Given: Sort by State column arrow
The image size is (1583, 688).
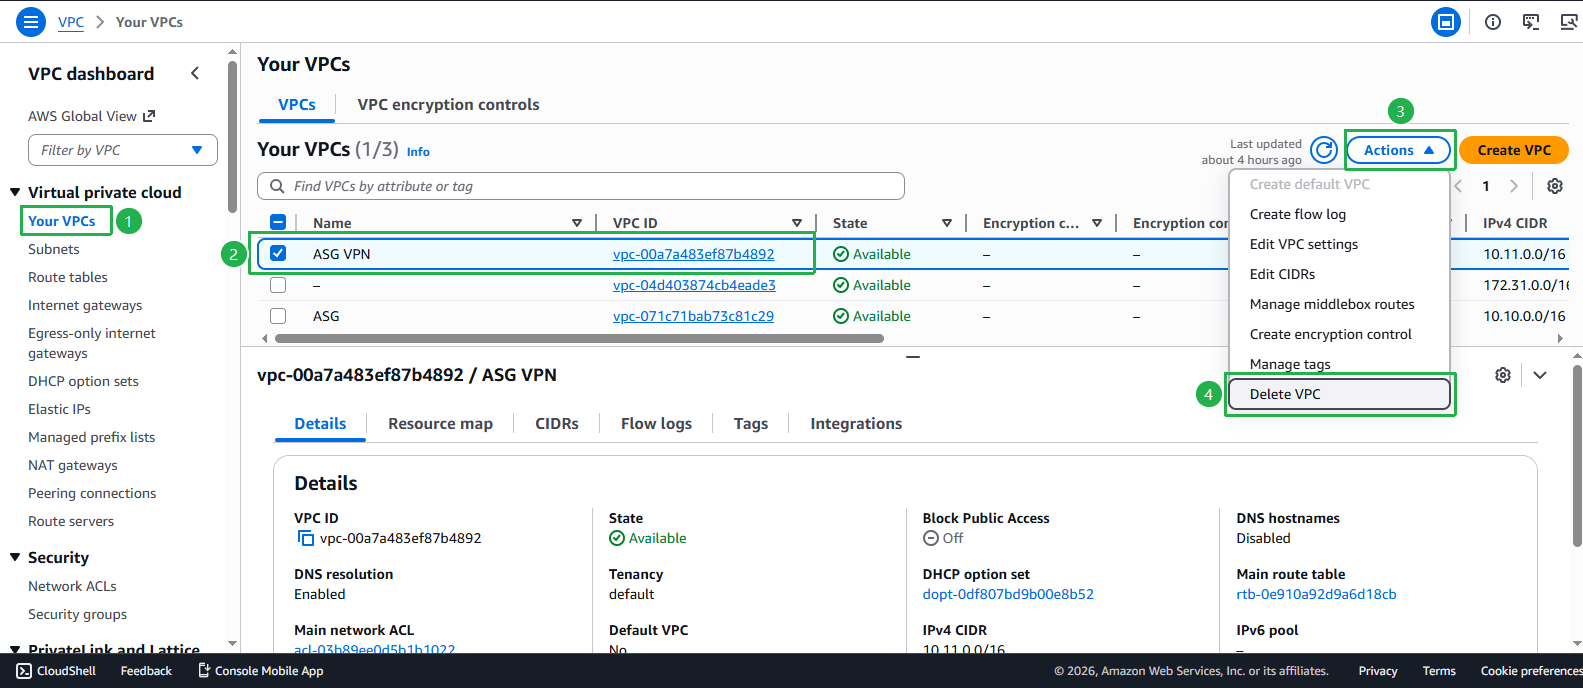Looking at the screenshot, I should point(947,223).
